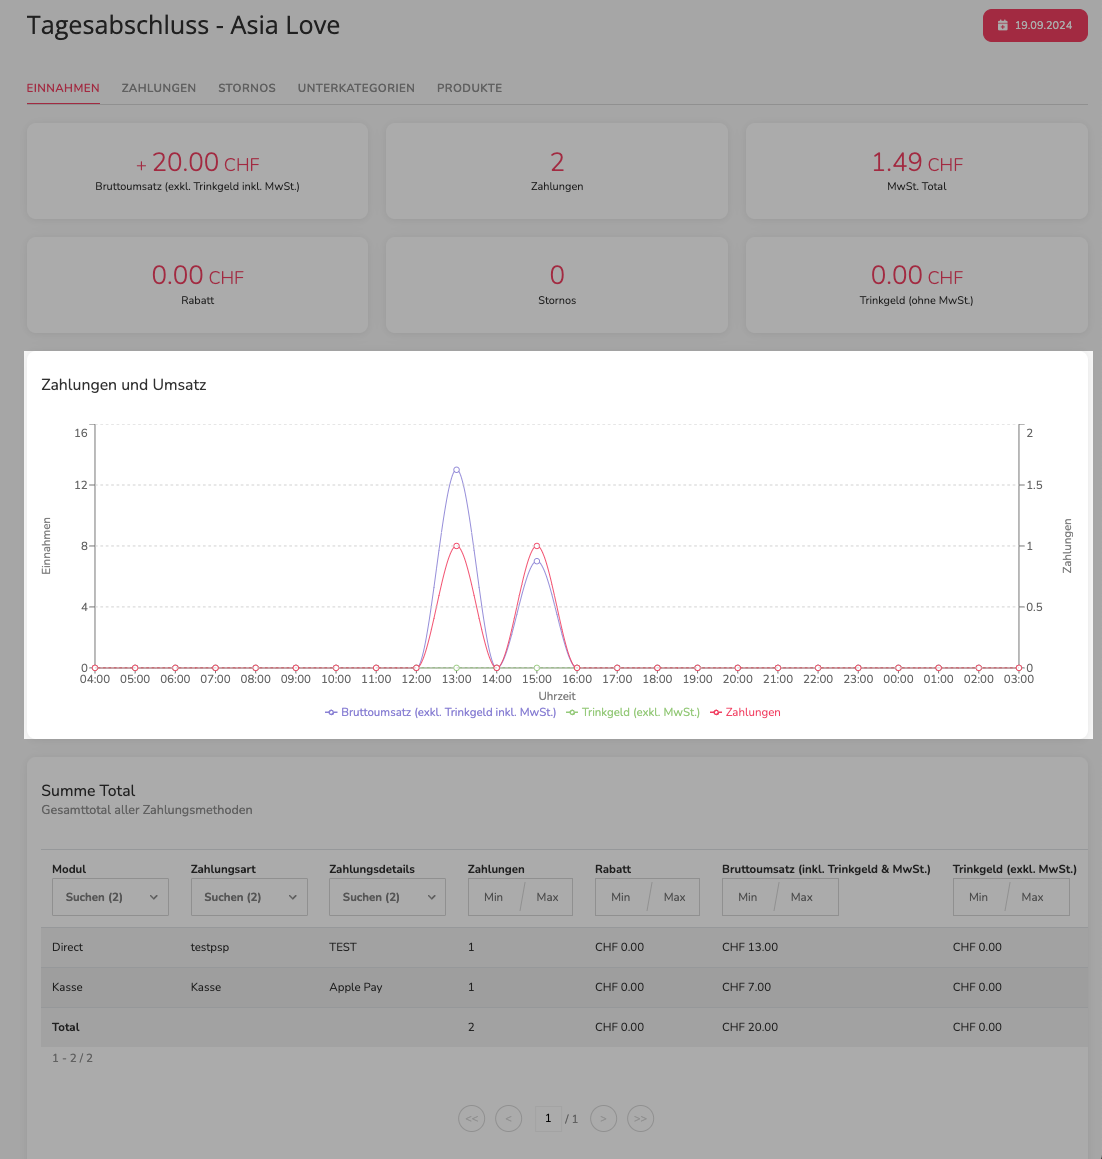Click the CHF 20.00 total revenue cell
The height and width of the screenshot is (1159, 1102).
click(750, 1027)
